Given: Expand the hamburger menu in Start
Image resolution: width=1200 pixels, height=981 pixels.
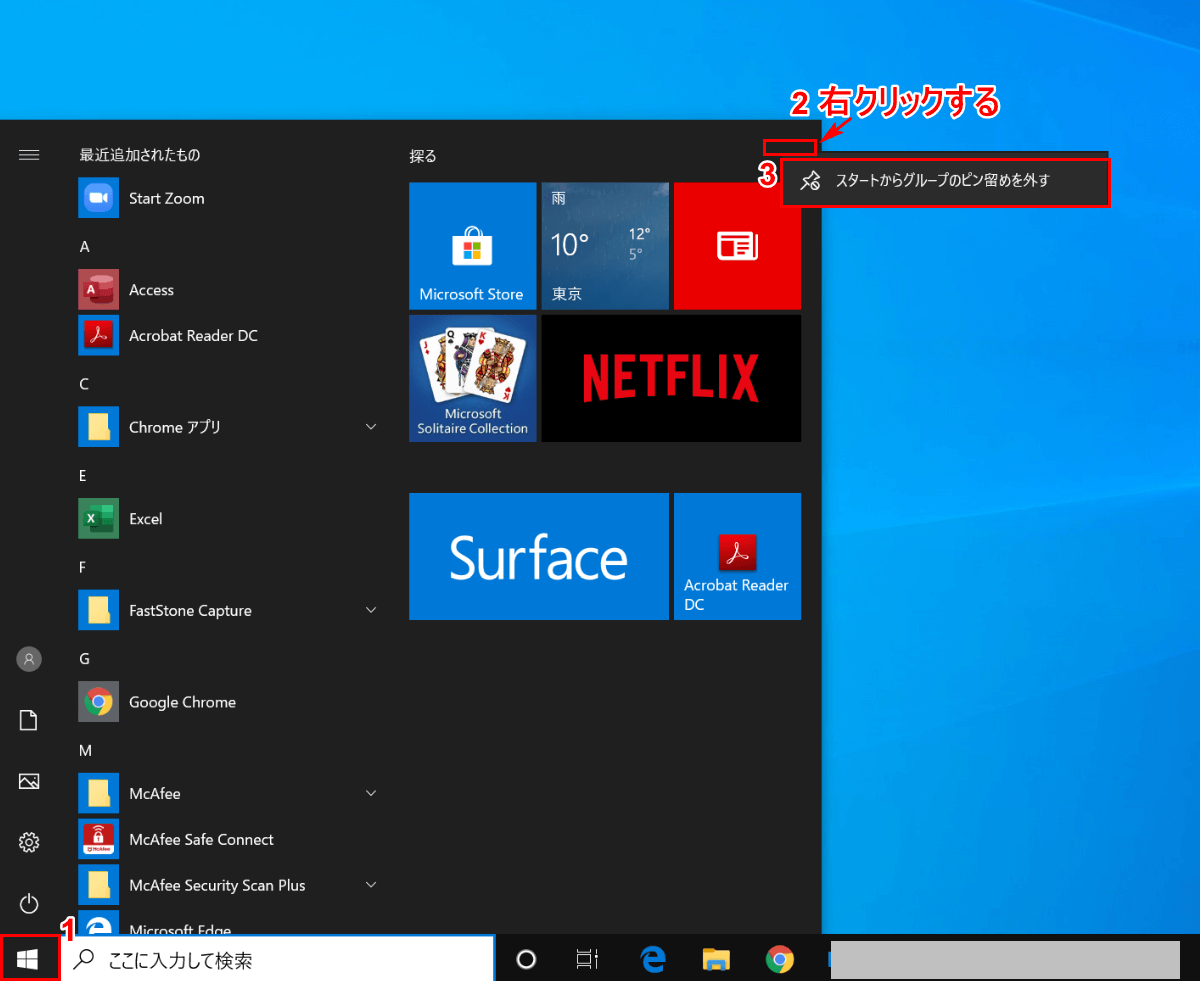Looking at the screenshot, I should 29,154.
